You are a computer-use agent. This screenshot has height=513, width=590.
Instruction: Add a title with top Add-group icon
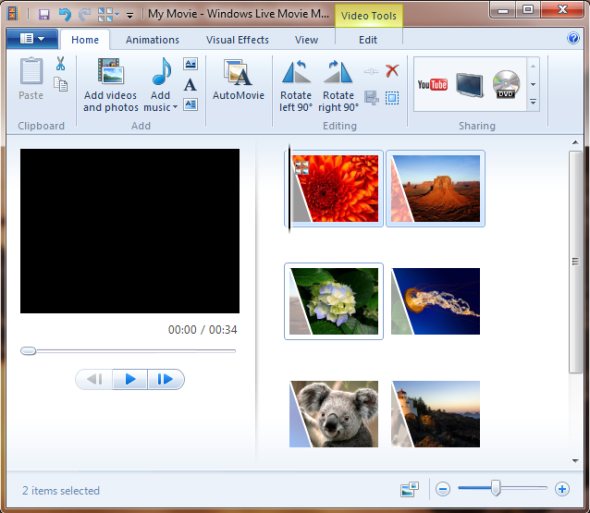(x=190, y=64)
